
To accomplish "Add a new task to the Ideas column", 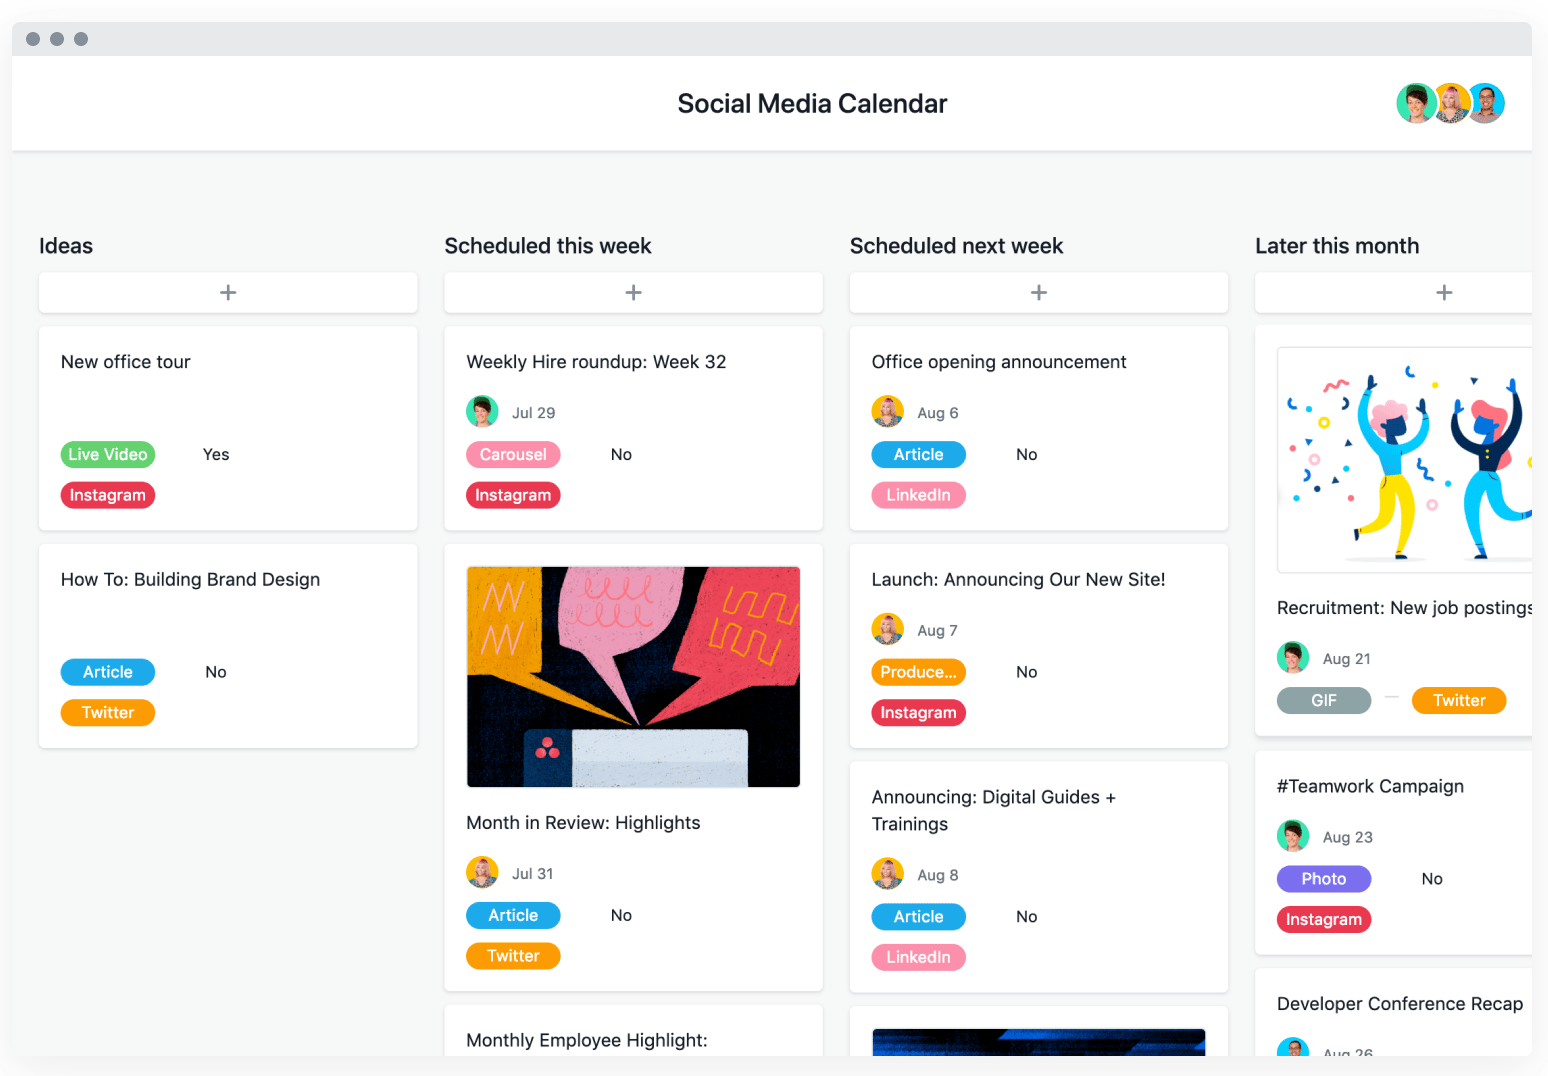I will point(227,292).
